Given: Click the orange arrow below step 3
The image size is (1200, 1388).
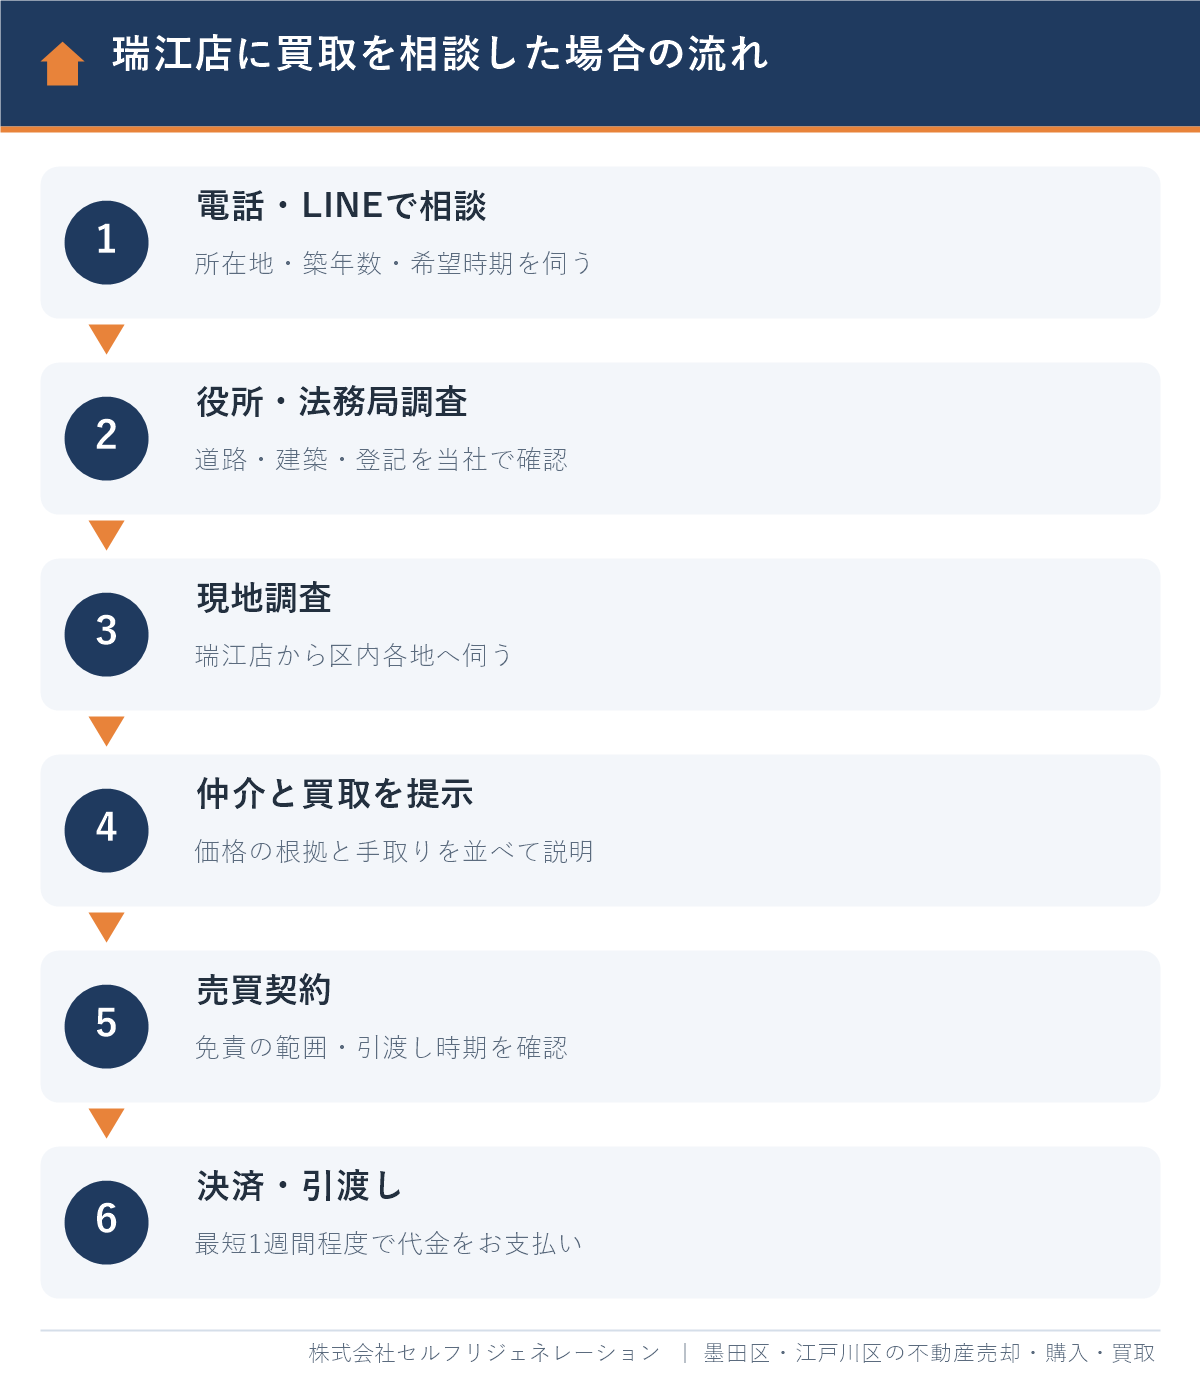Looking at the screenshot, I should point(106,731).
